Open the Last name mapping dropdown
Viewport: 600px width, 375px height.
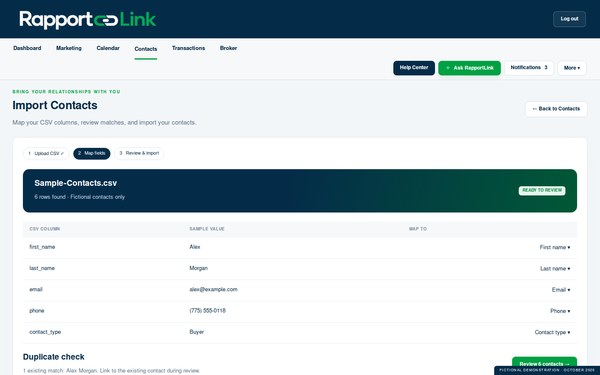[x=555, y=269]
